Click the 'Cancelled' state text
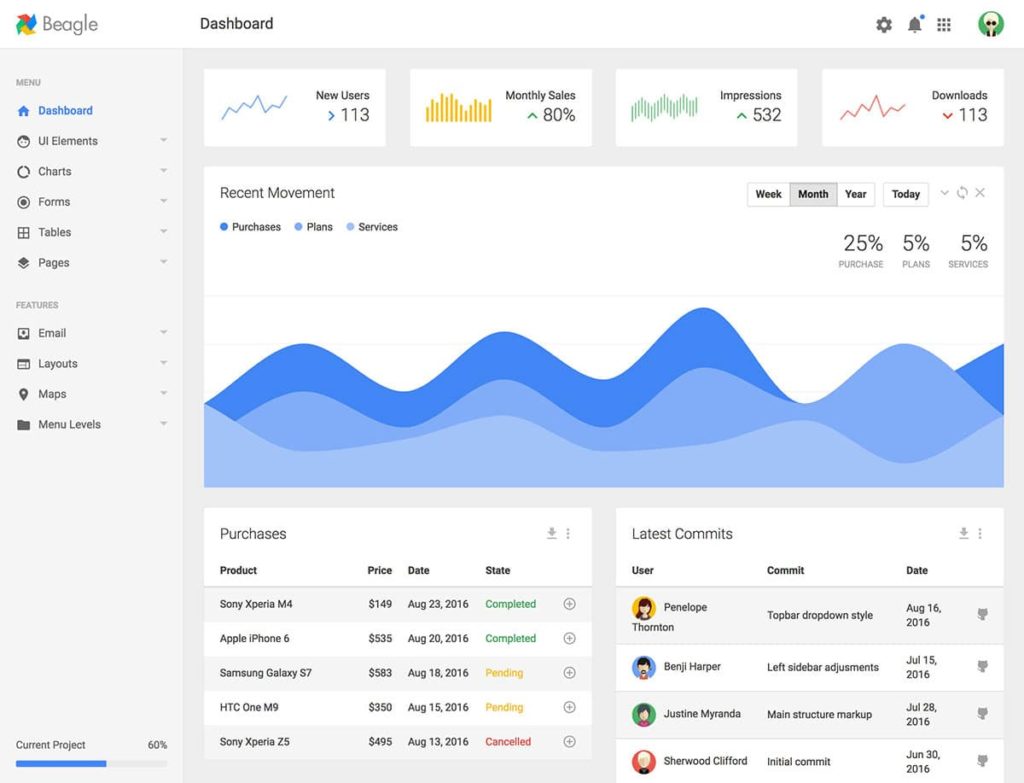The width and height of the screenshot is (1024, 783). (x=508, y=742)
